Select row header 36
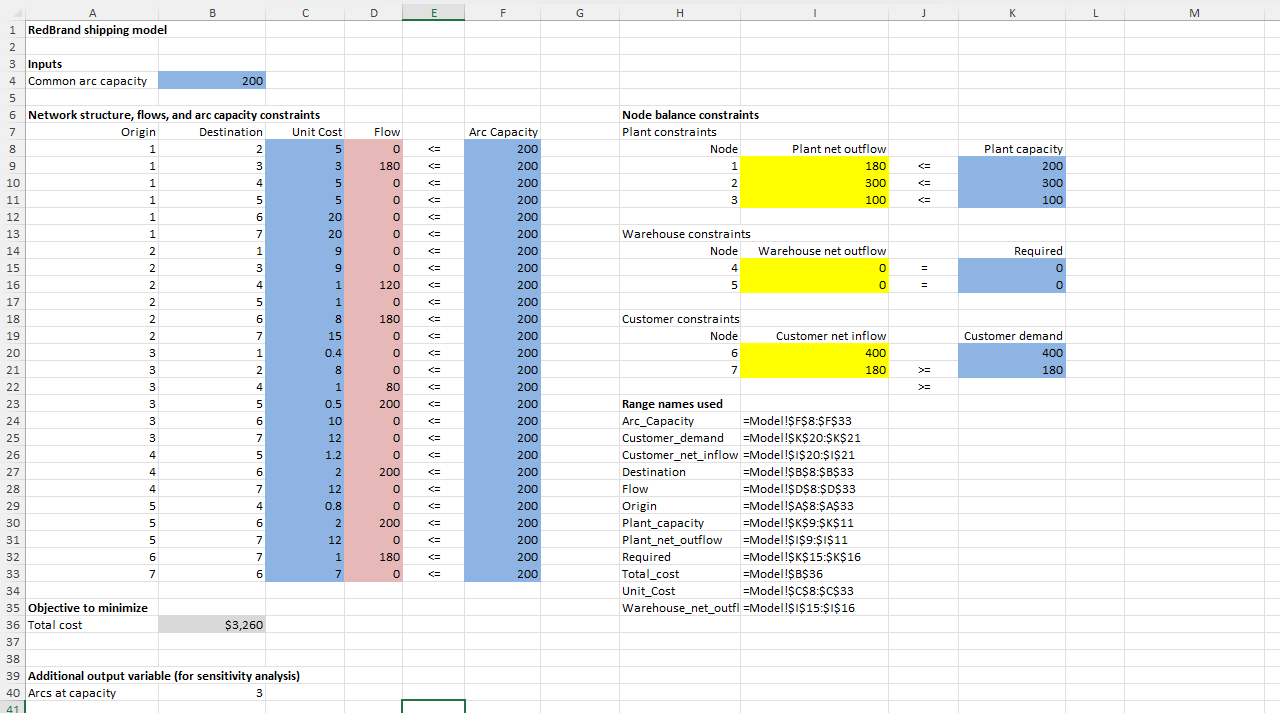Image resolution: width=1280 pixels, height=713 pixels. [x=12, y=624]
